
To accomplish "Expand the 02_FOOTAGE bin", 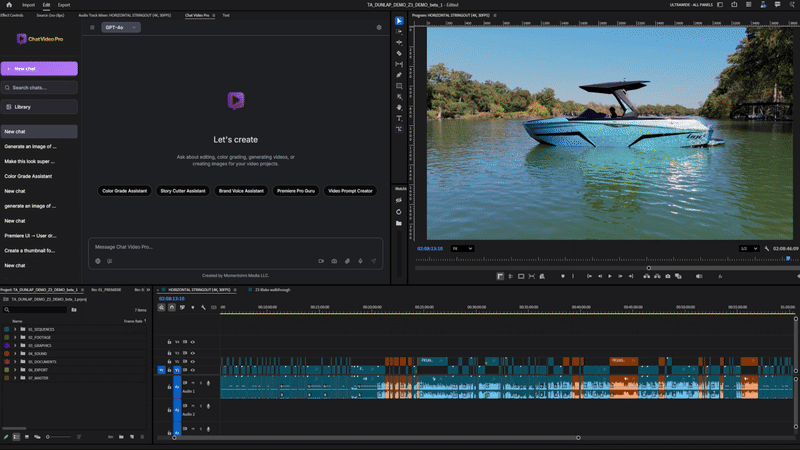I will [15, 338].
